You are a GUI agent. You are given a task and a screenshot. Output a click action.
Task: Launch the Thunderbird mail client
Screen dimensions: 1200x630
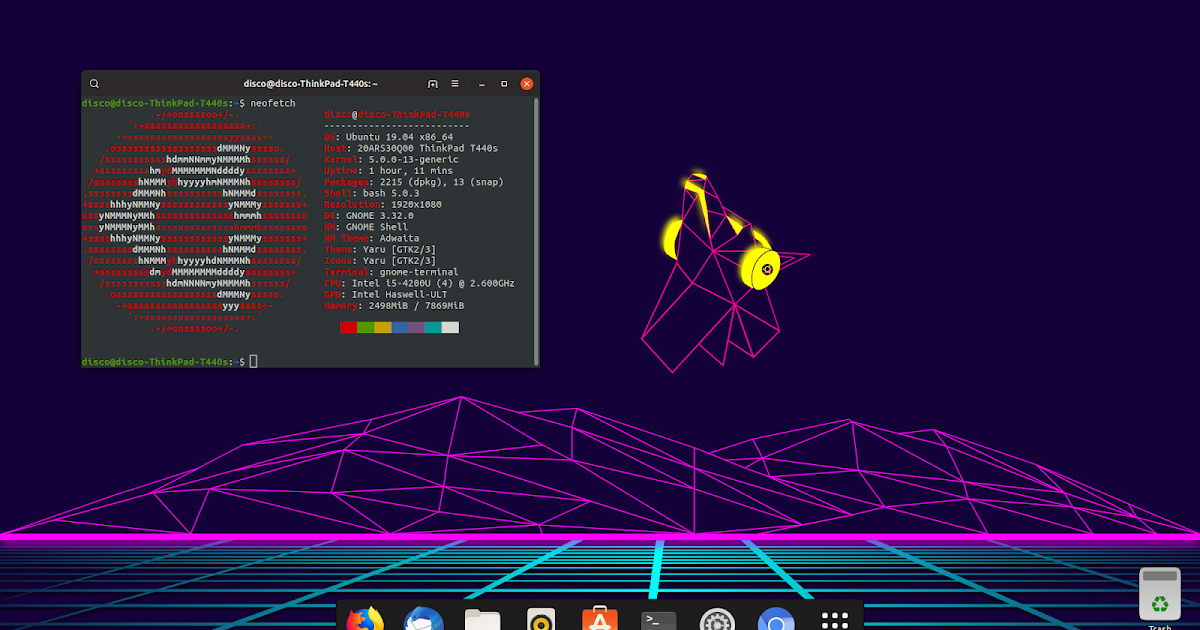(423, 620)
